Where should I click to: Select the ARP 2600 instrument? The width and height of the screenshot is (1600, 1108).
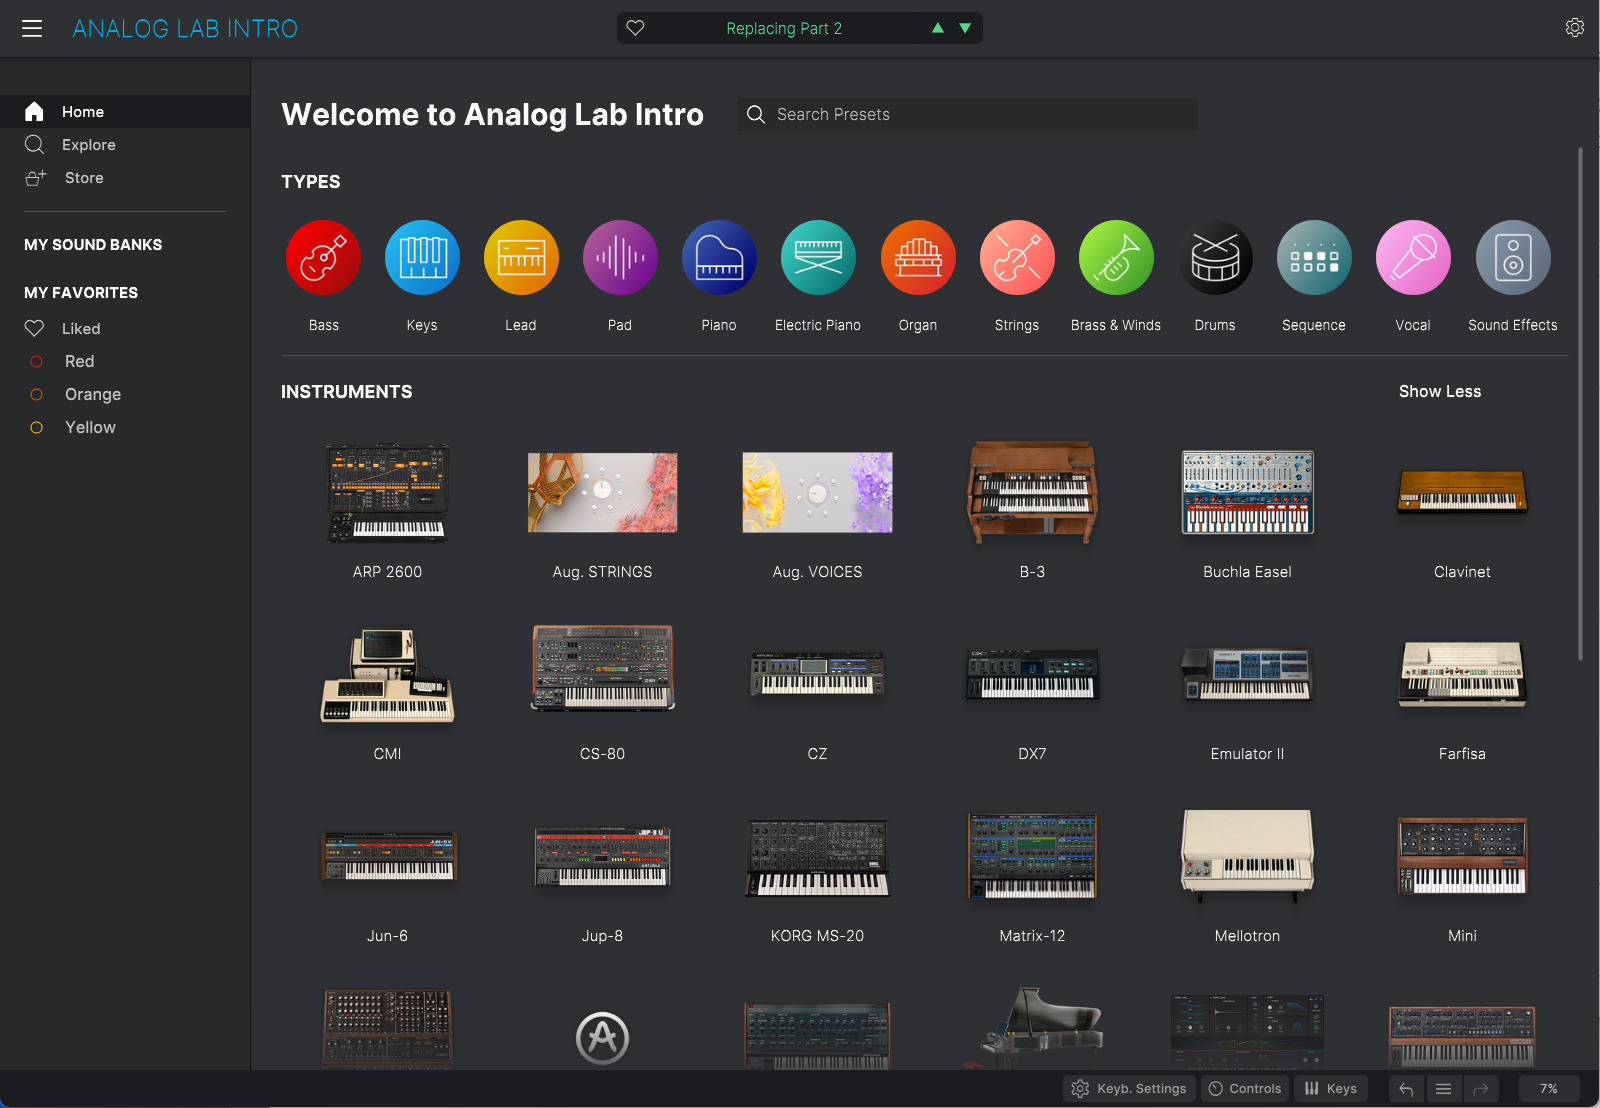[x=387, y=494]
